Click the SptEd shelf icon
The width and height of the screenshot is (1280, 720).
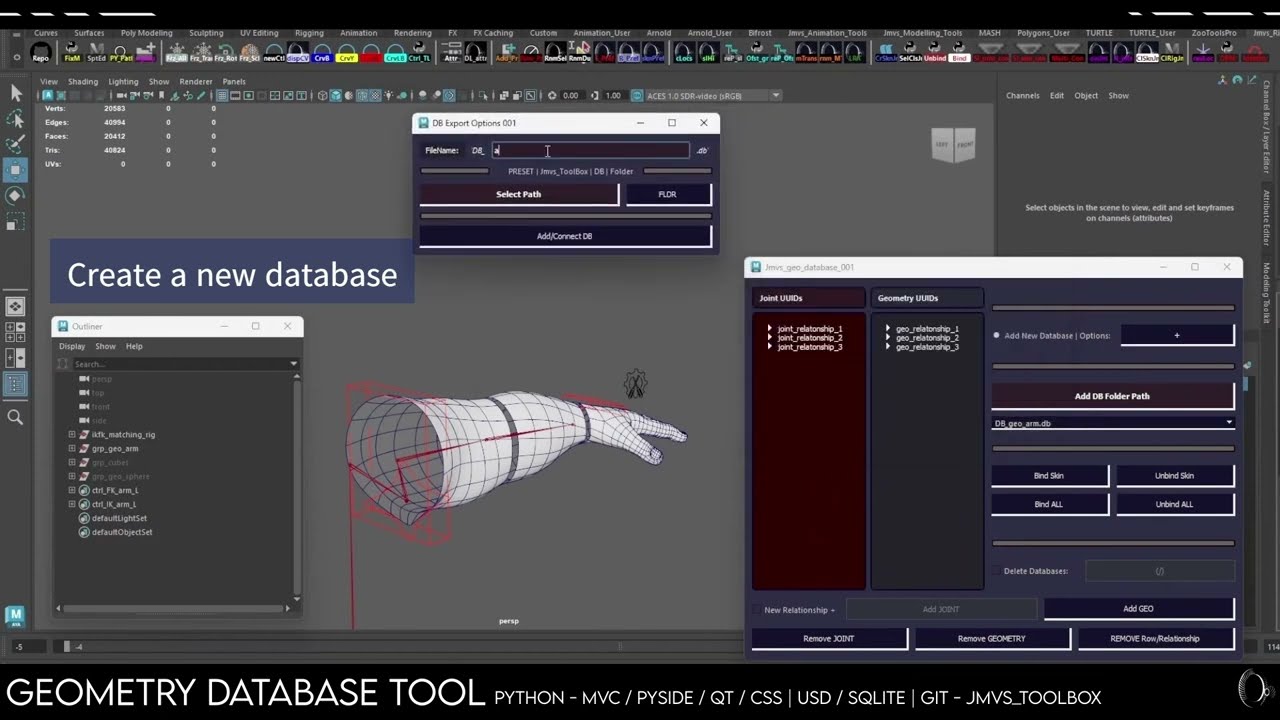(x=96, y=51)
